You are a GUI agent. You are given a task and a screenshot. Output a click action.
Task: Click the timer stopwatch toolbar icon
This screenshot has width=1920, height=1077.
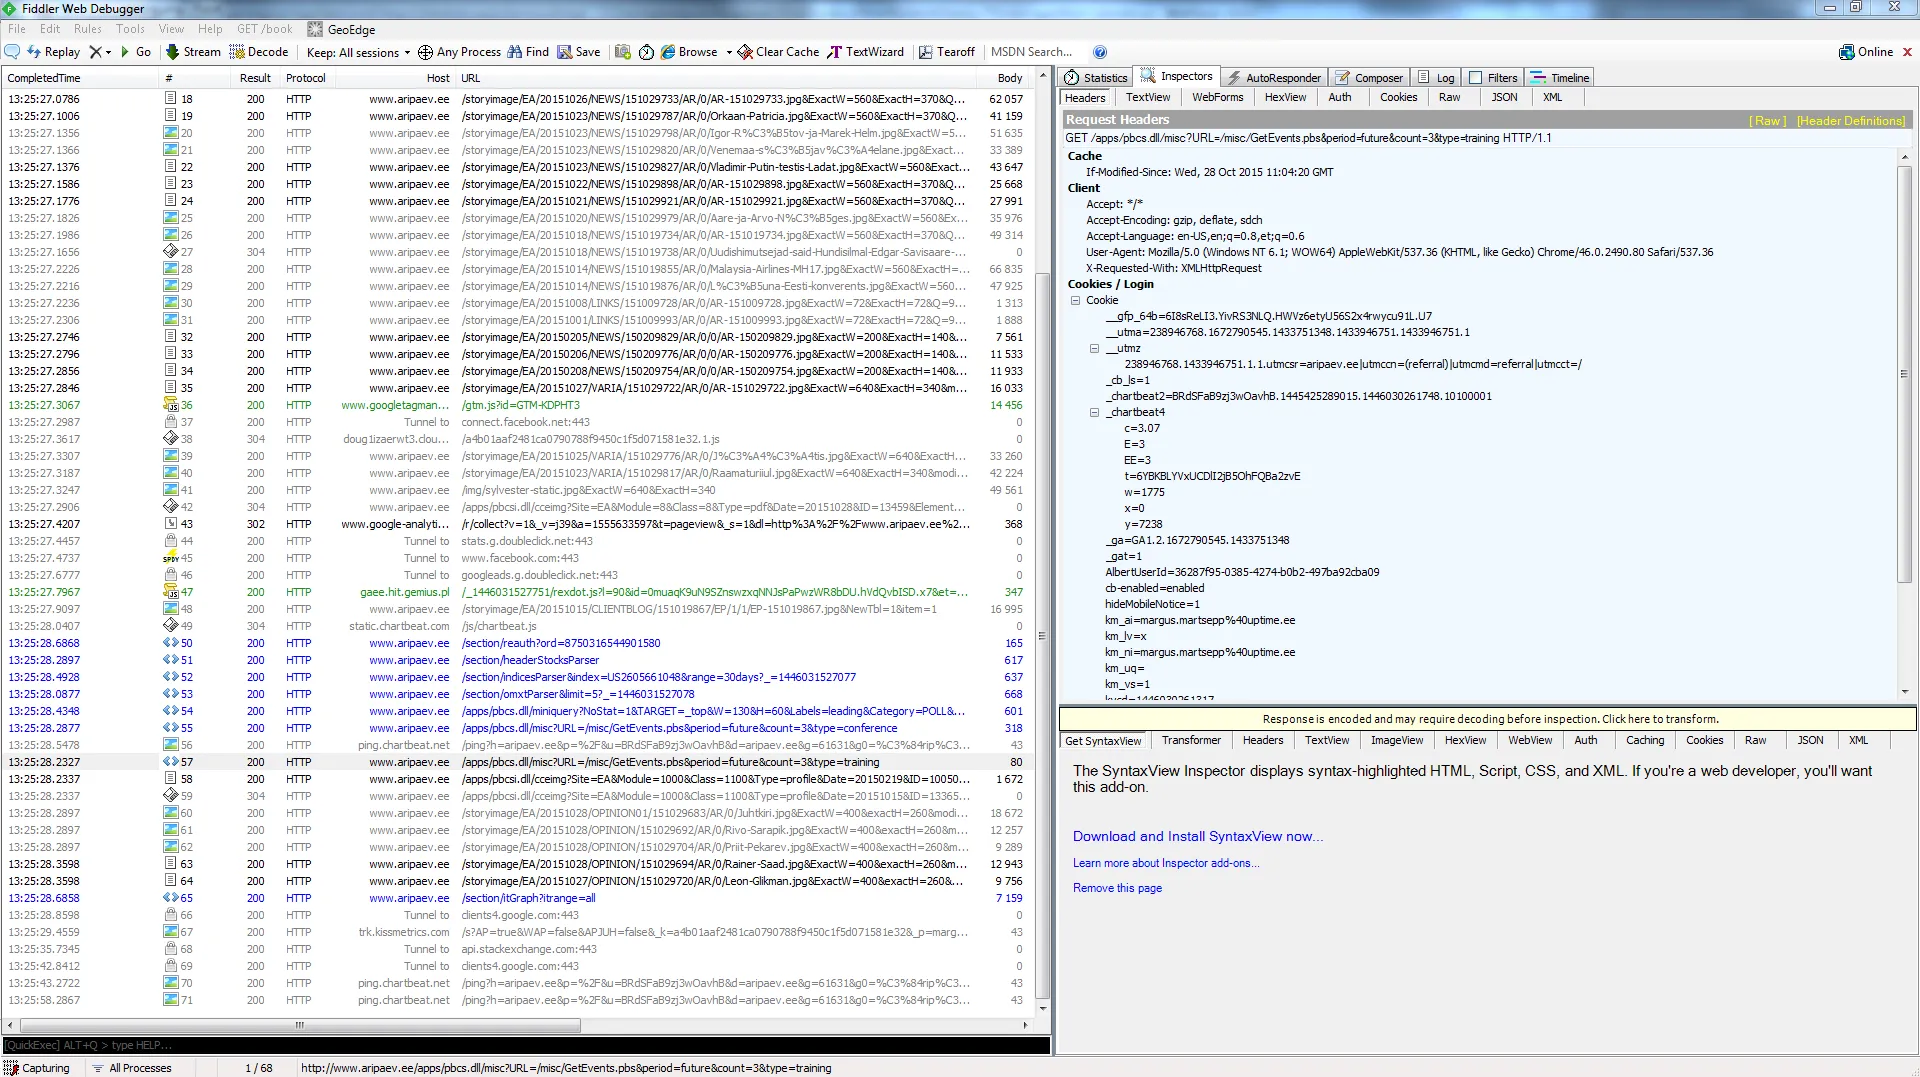pos(646,52)
